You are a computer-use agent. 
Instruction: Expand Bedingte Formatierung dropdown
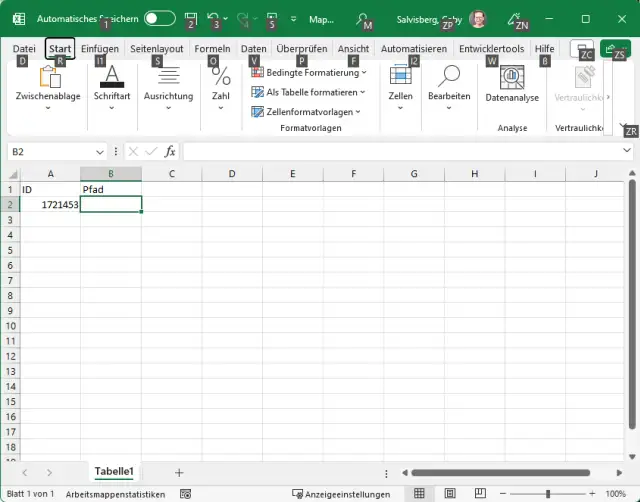(309, 73)
